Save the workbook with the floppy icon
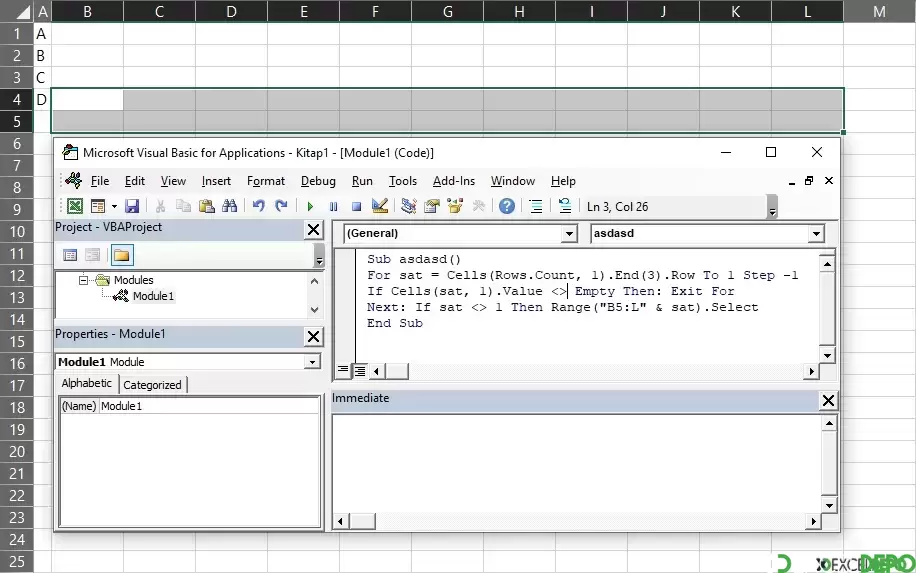Image resolution: width=916 pixels, height=573 pixels. (x=132, y=206)
